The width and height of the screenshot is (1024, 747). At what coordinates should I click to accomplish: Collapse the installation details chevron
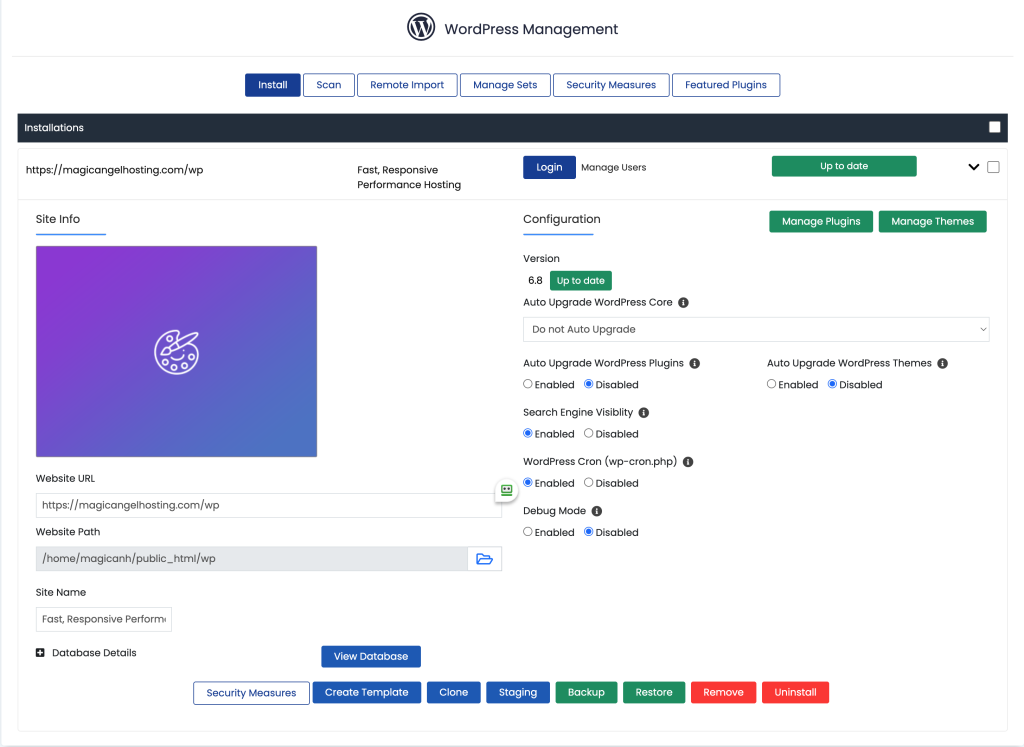point(974,167)
